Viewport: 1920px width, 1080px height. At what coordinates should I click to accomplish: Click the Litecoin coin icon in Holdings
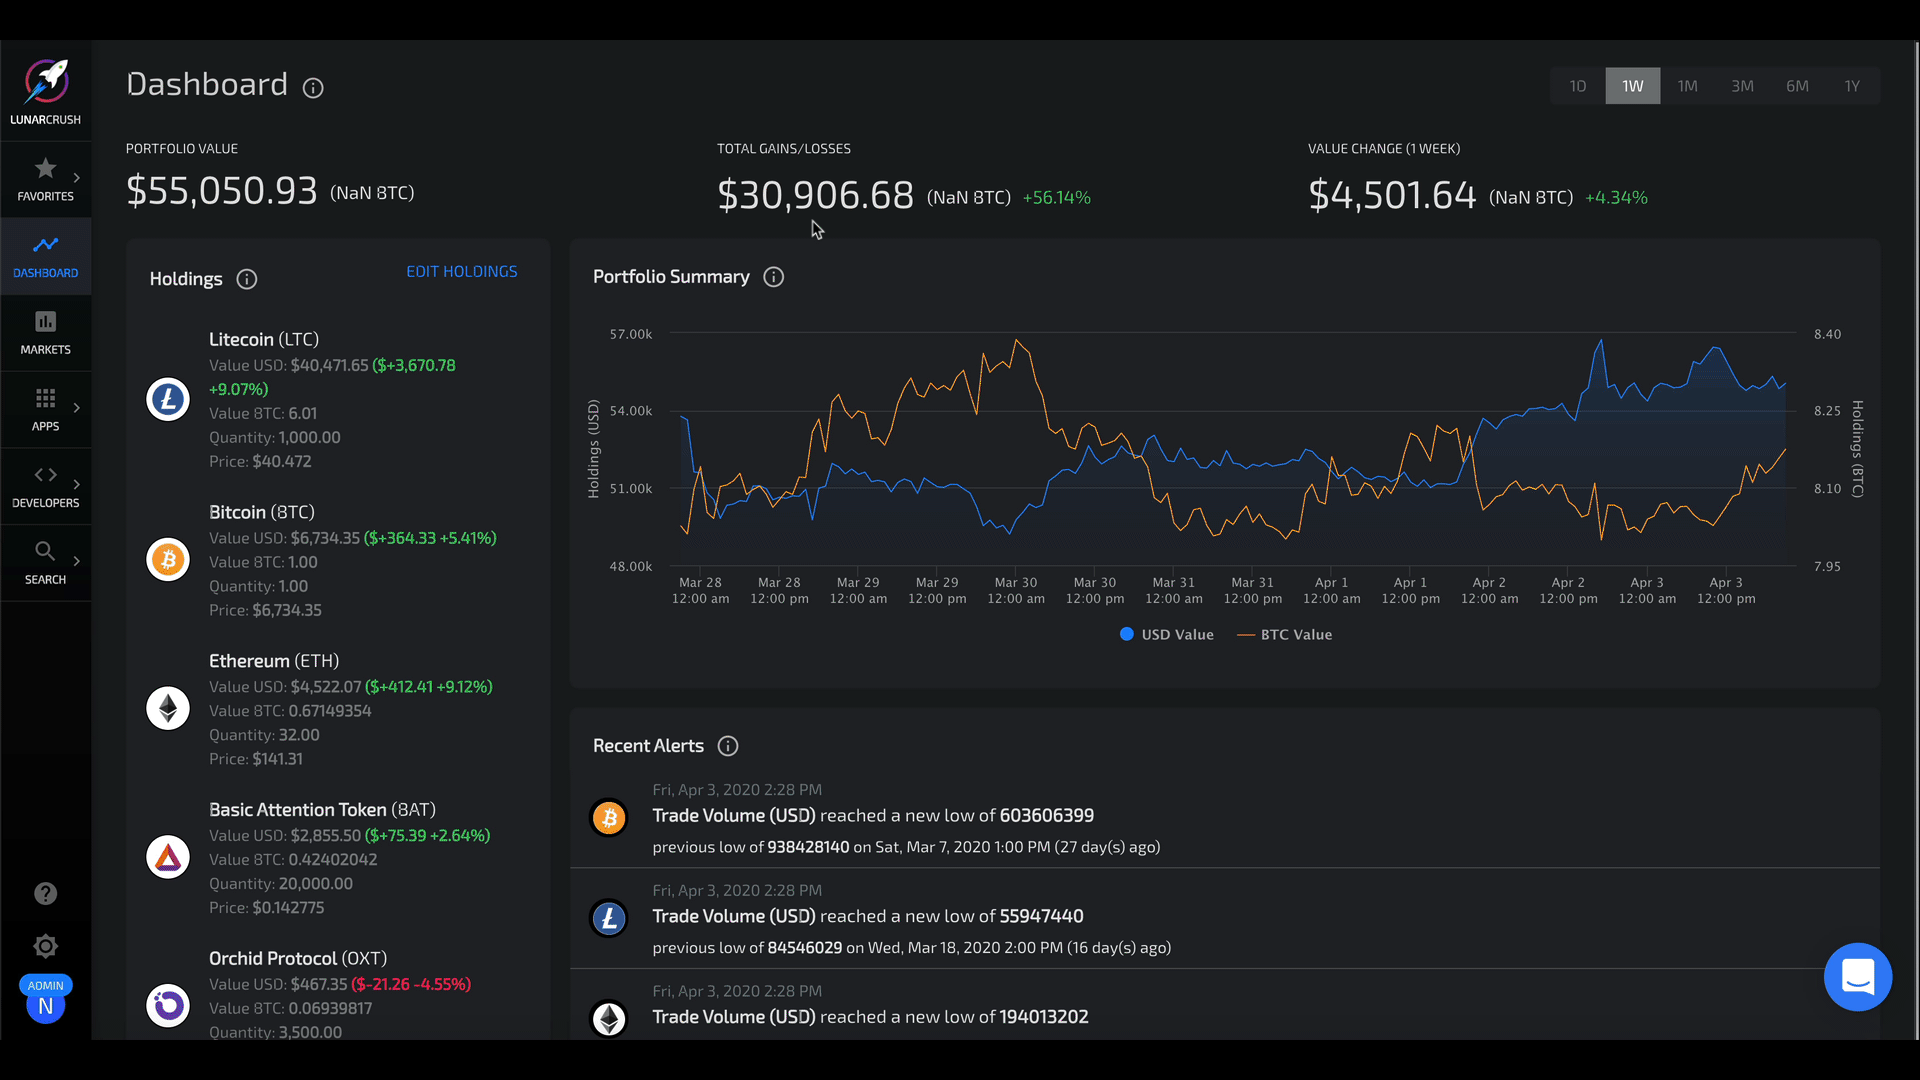click(168, 399)
